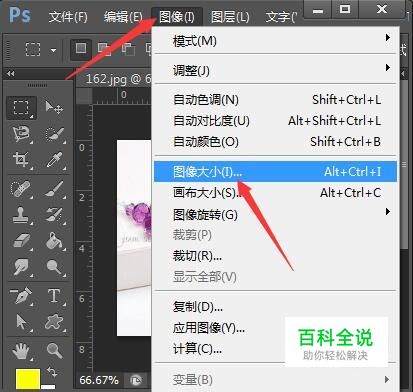Screen dimensions: 413x392
Task: Select the Horizontal Type tool
Action: pyautogui.click(x=54, y=296)
